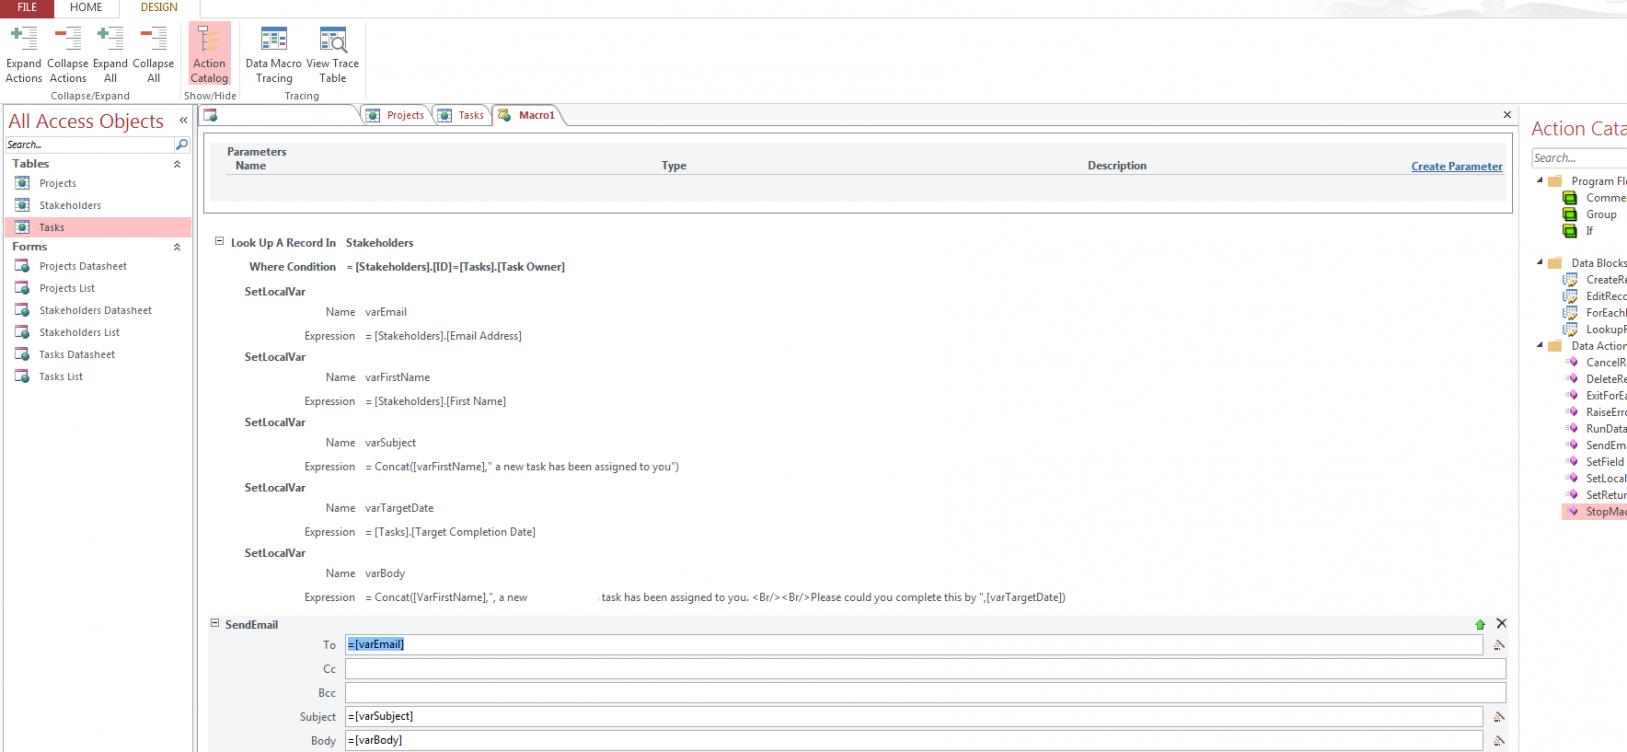The image size is (1627, 752).
Task: Click the varEmail name value
Action: 386,312
